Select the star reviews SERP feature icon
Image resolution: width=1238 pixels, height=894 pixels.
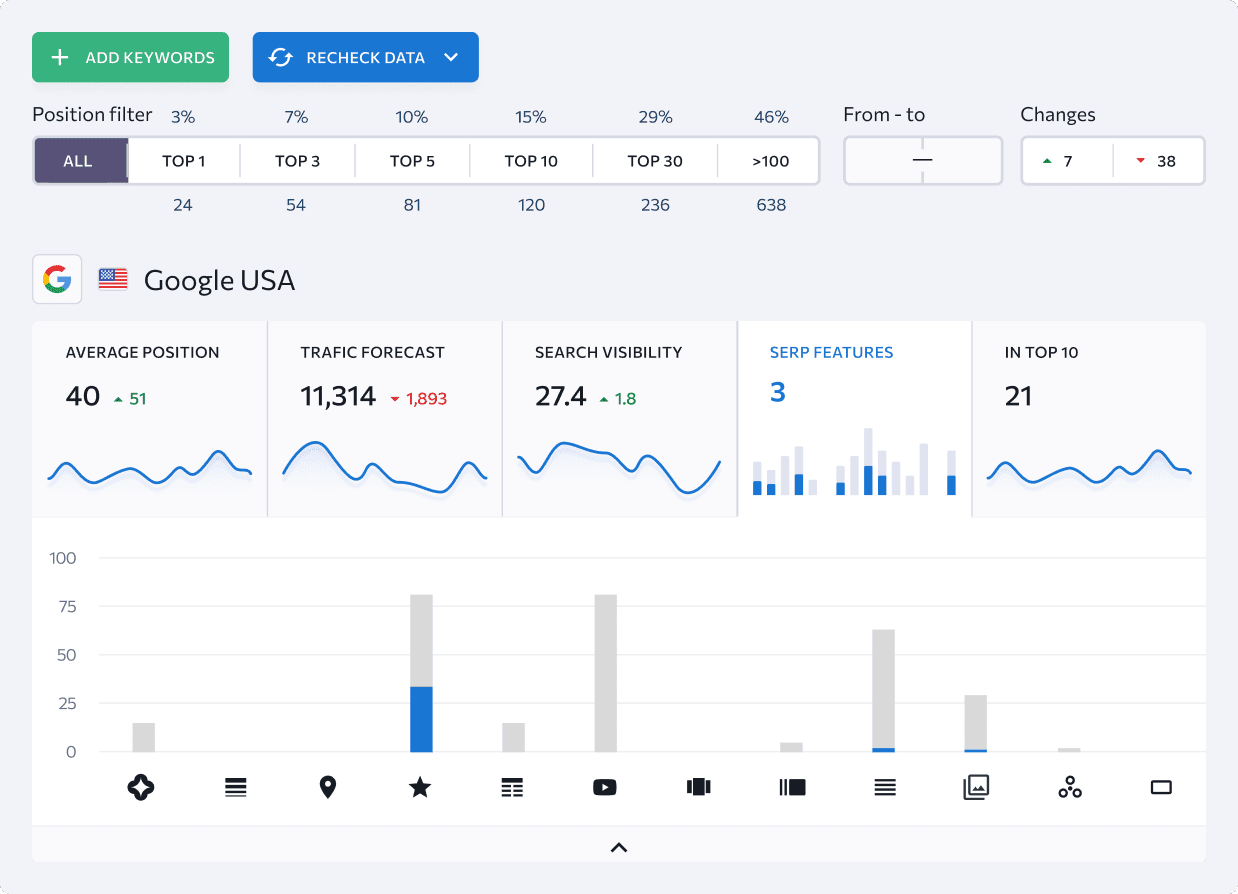pyautogui.click(x=420, y=788)
